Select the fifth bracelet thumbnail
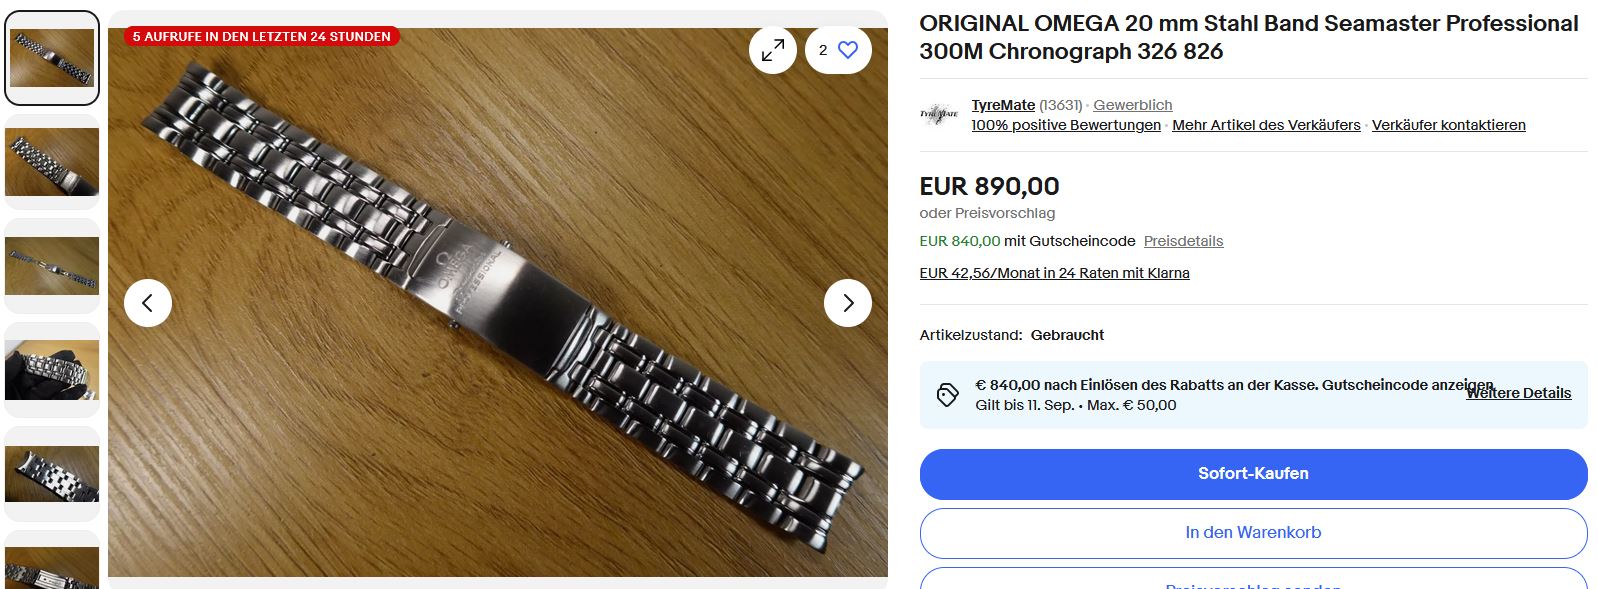 click(x=52, y=473)
